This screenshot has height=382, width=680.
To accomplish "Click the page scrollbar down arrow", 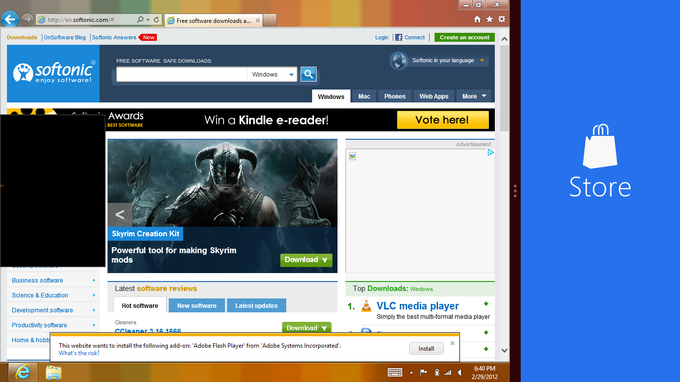I will coord(504,350).
